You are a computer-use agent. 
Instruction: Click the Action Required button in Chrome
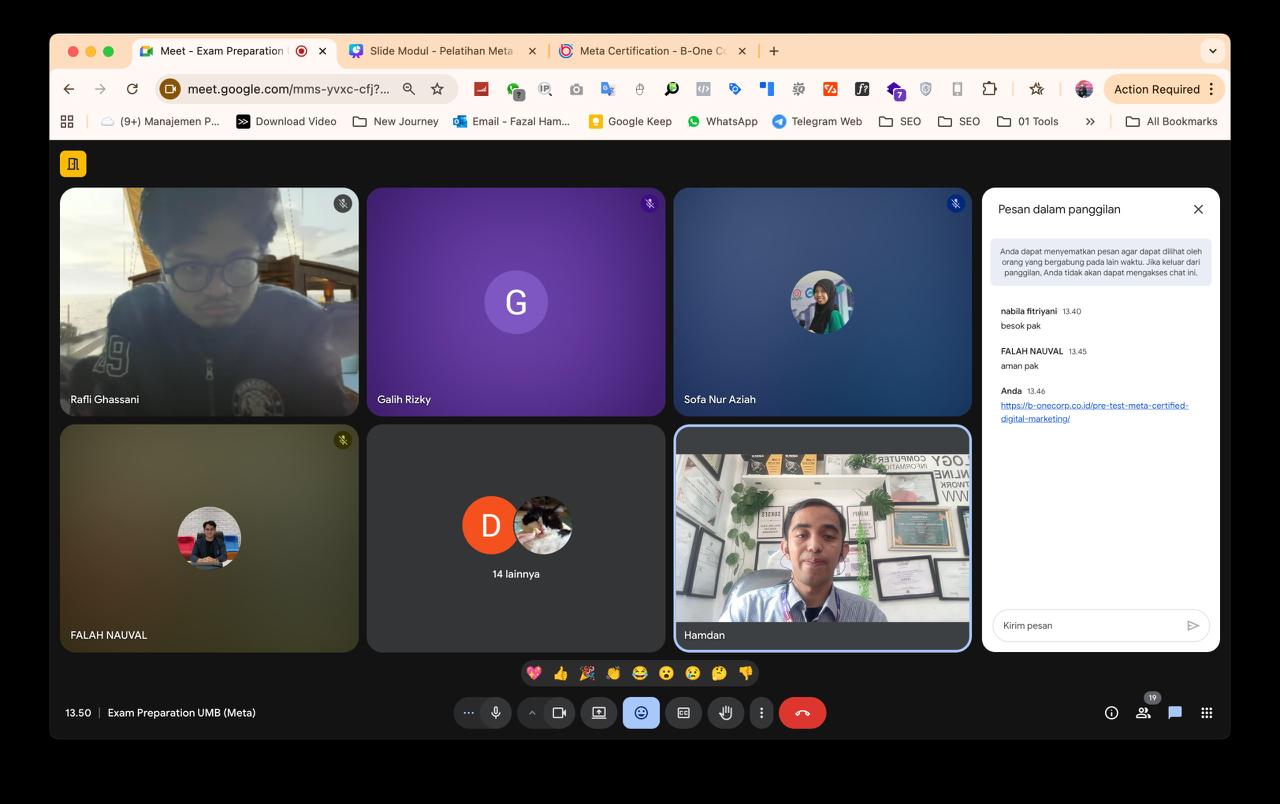pos(1156,89)
